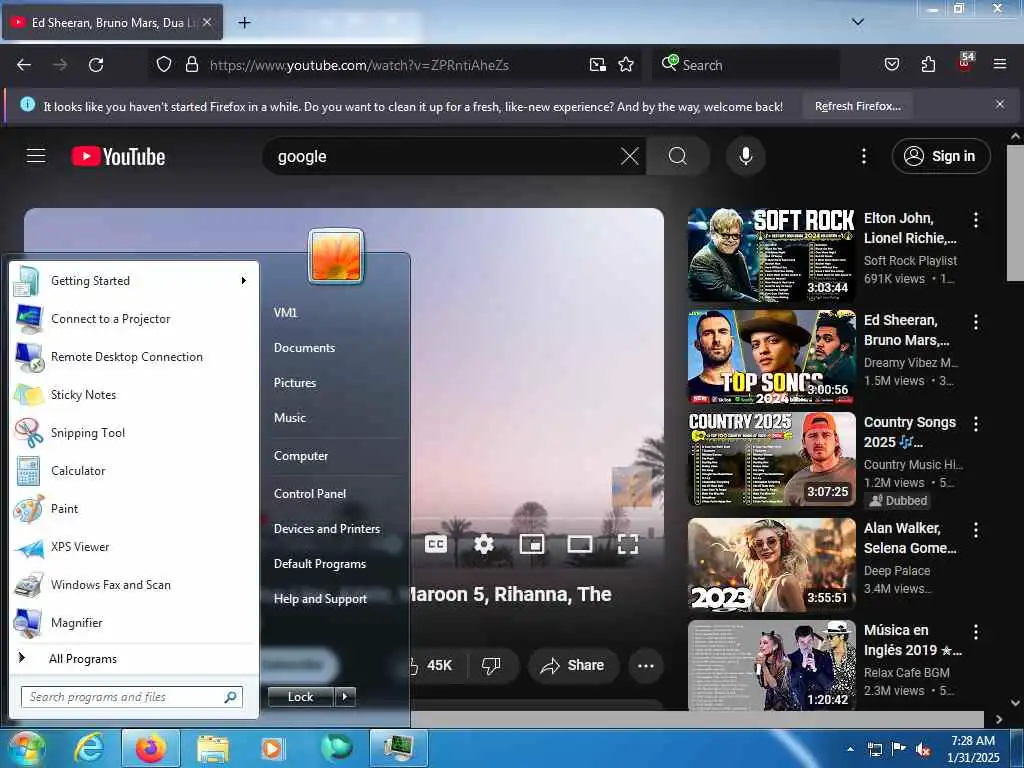Open options menu for Ed Sheeran video

click(976, 322)
